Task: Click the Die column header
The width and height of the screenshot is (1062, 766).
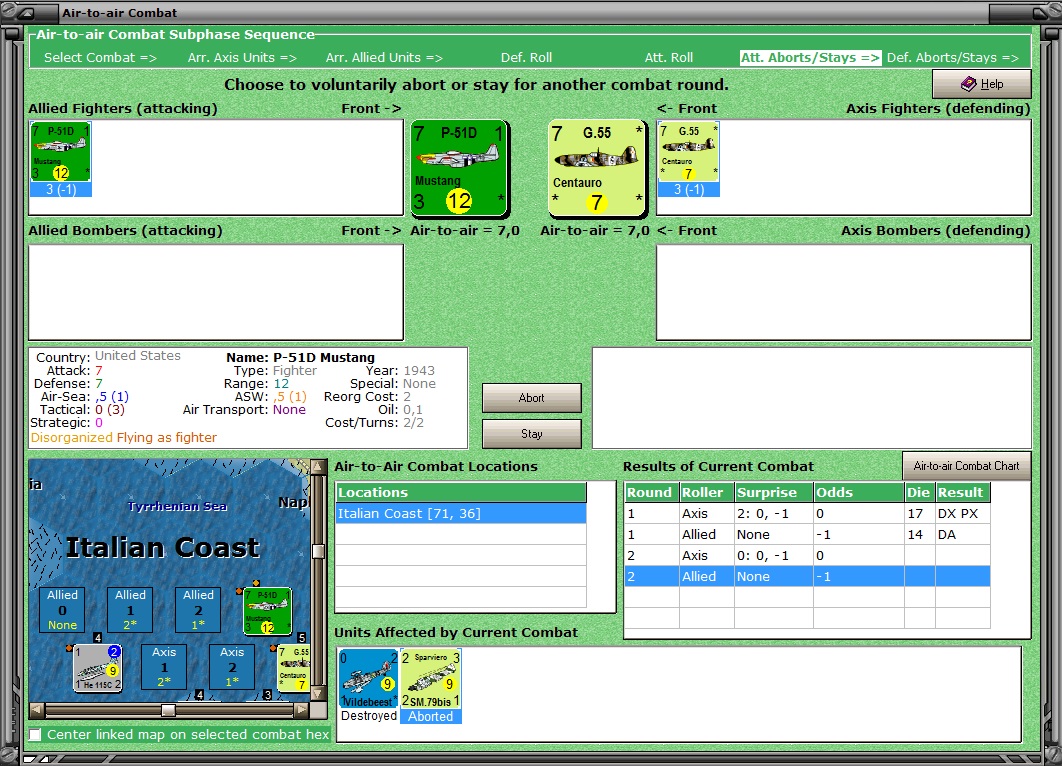Action: 920,492
